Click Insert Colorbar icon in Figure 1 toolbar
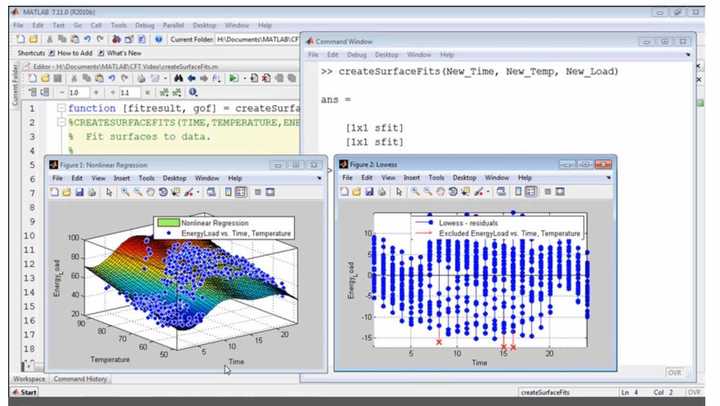 [229, 192]
